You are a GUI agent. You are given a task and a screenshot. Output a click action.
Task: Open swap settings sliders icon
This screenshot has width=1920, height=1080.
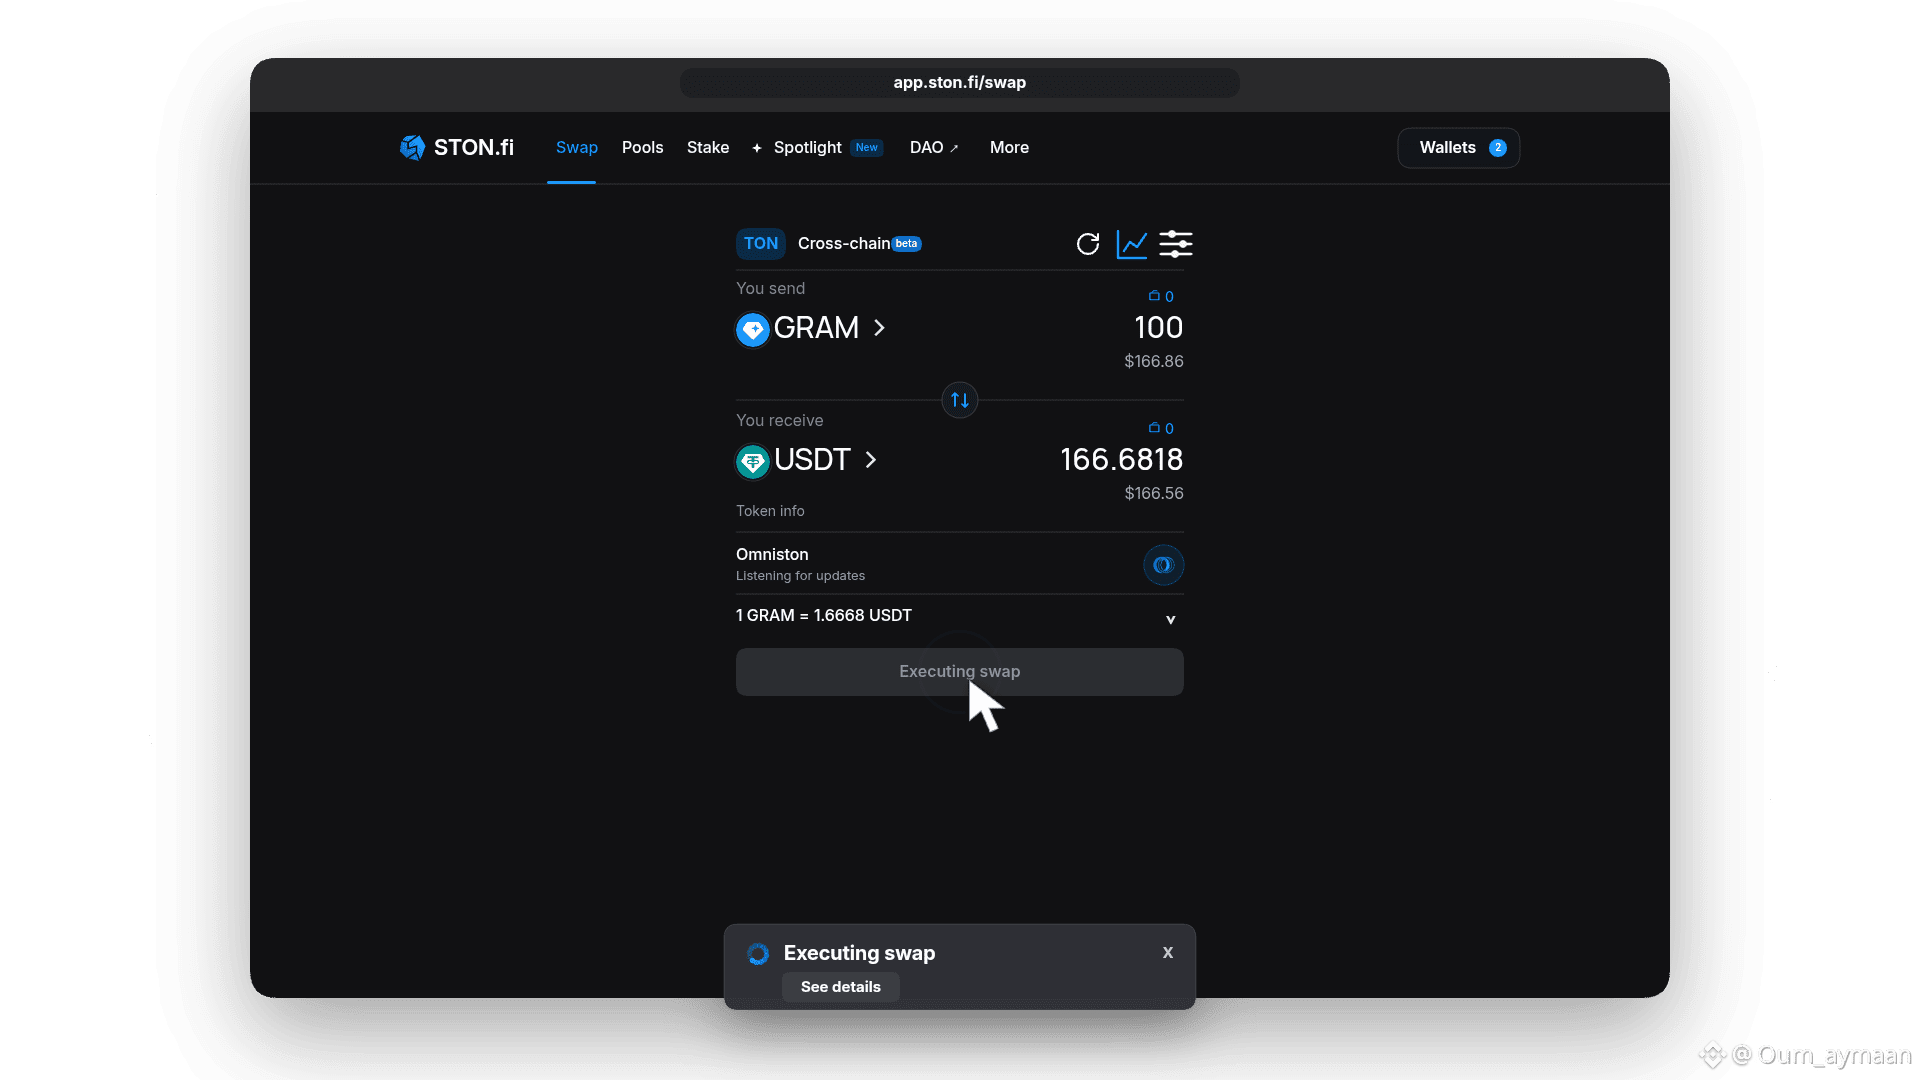[1176, 244]
